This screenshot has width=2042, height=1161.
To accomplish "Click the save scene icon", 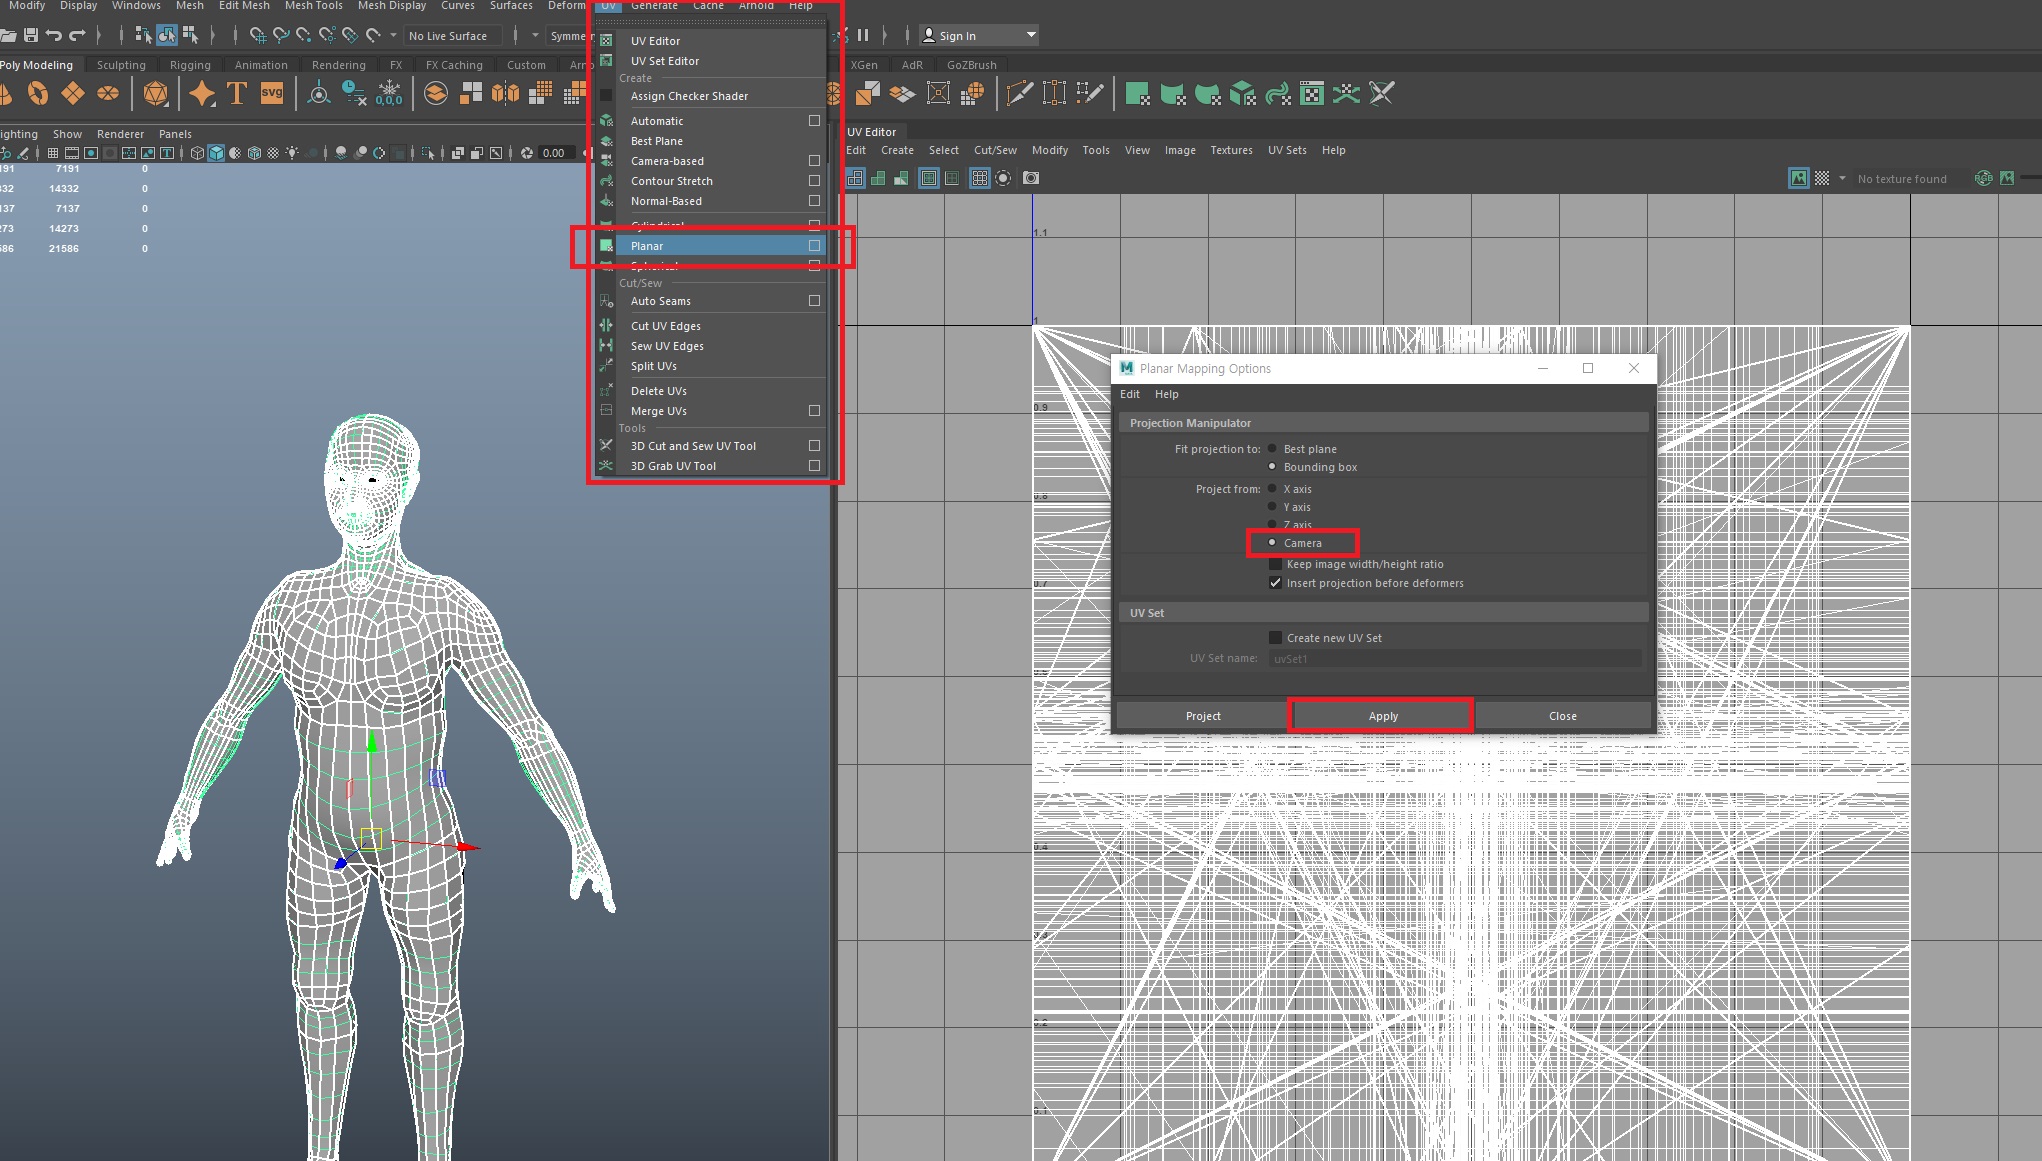I will (31, 35).
